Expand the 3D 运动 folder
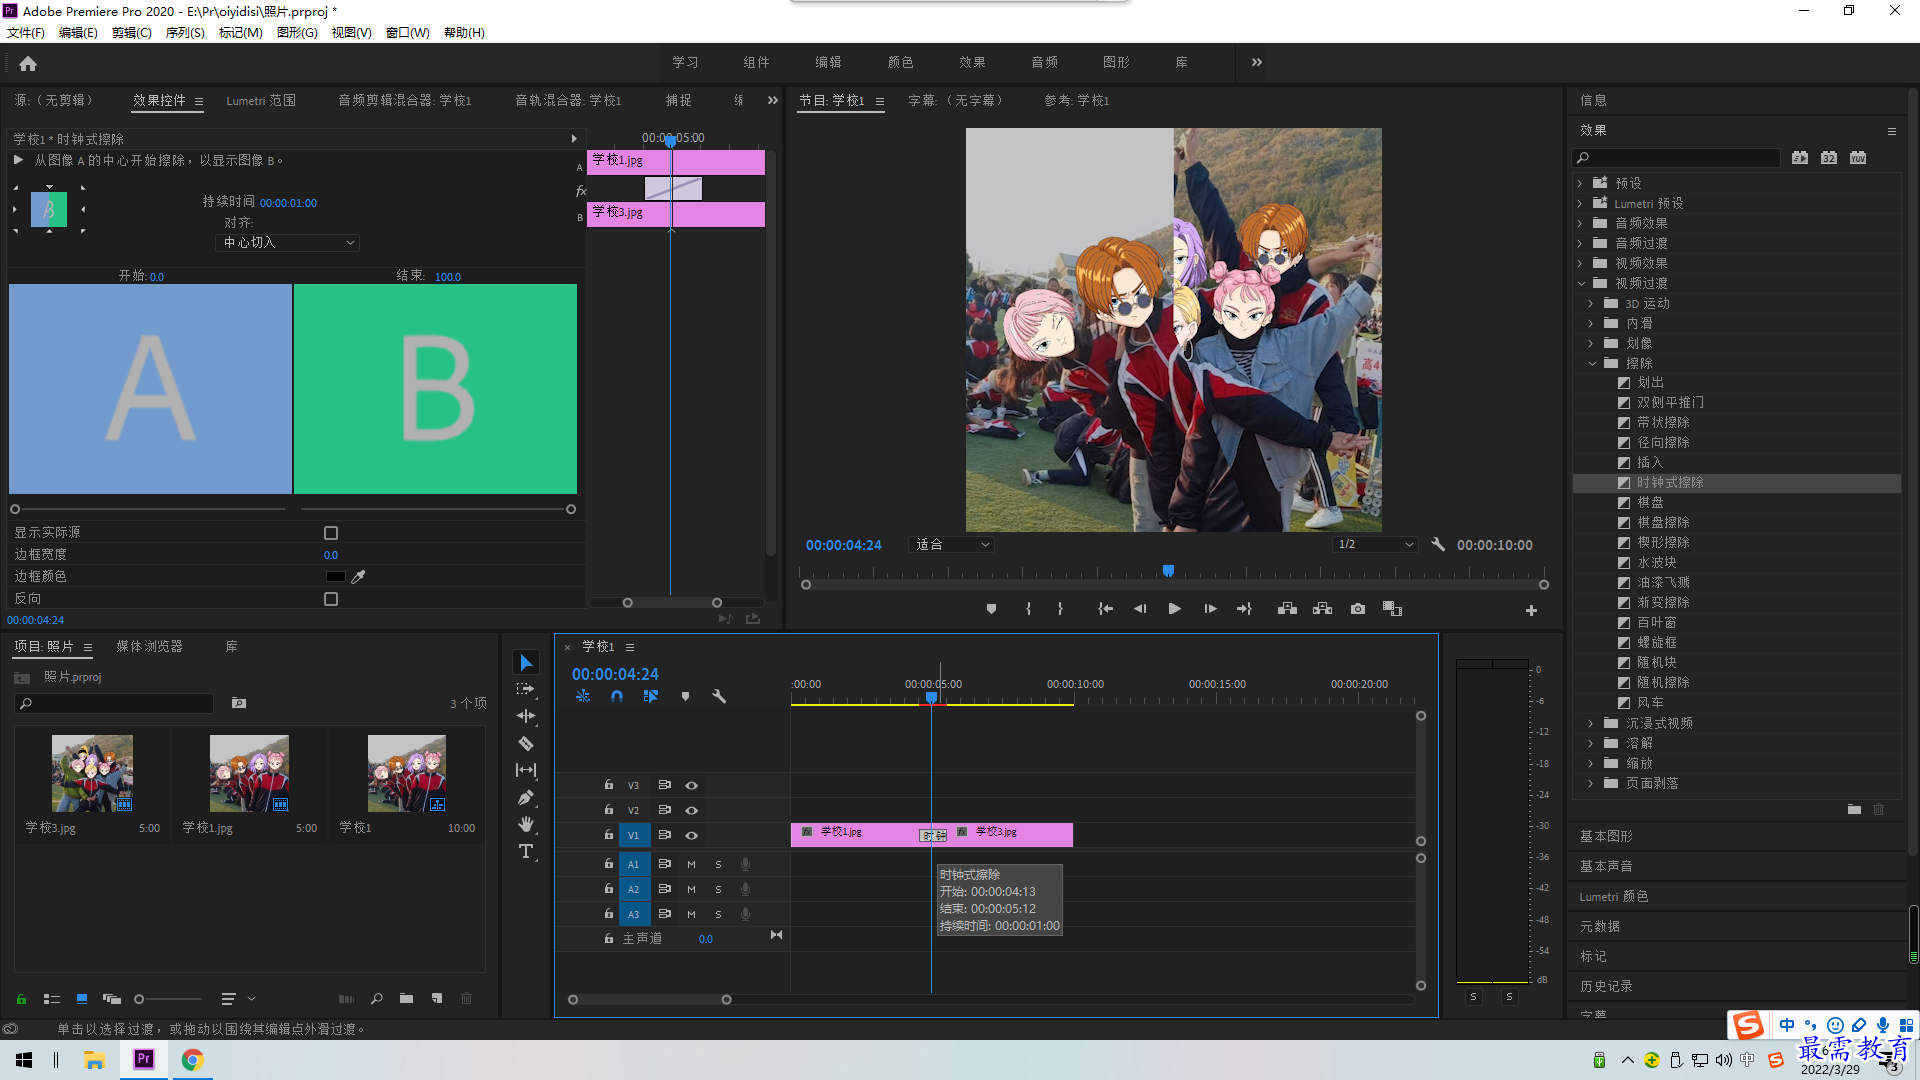 point(1591,304)
